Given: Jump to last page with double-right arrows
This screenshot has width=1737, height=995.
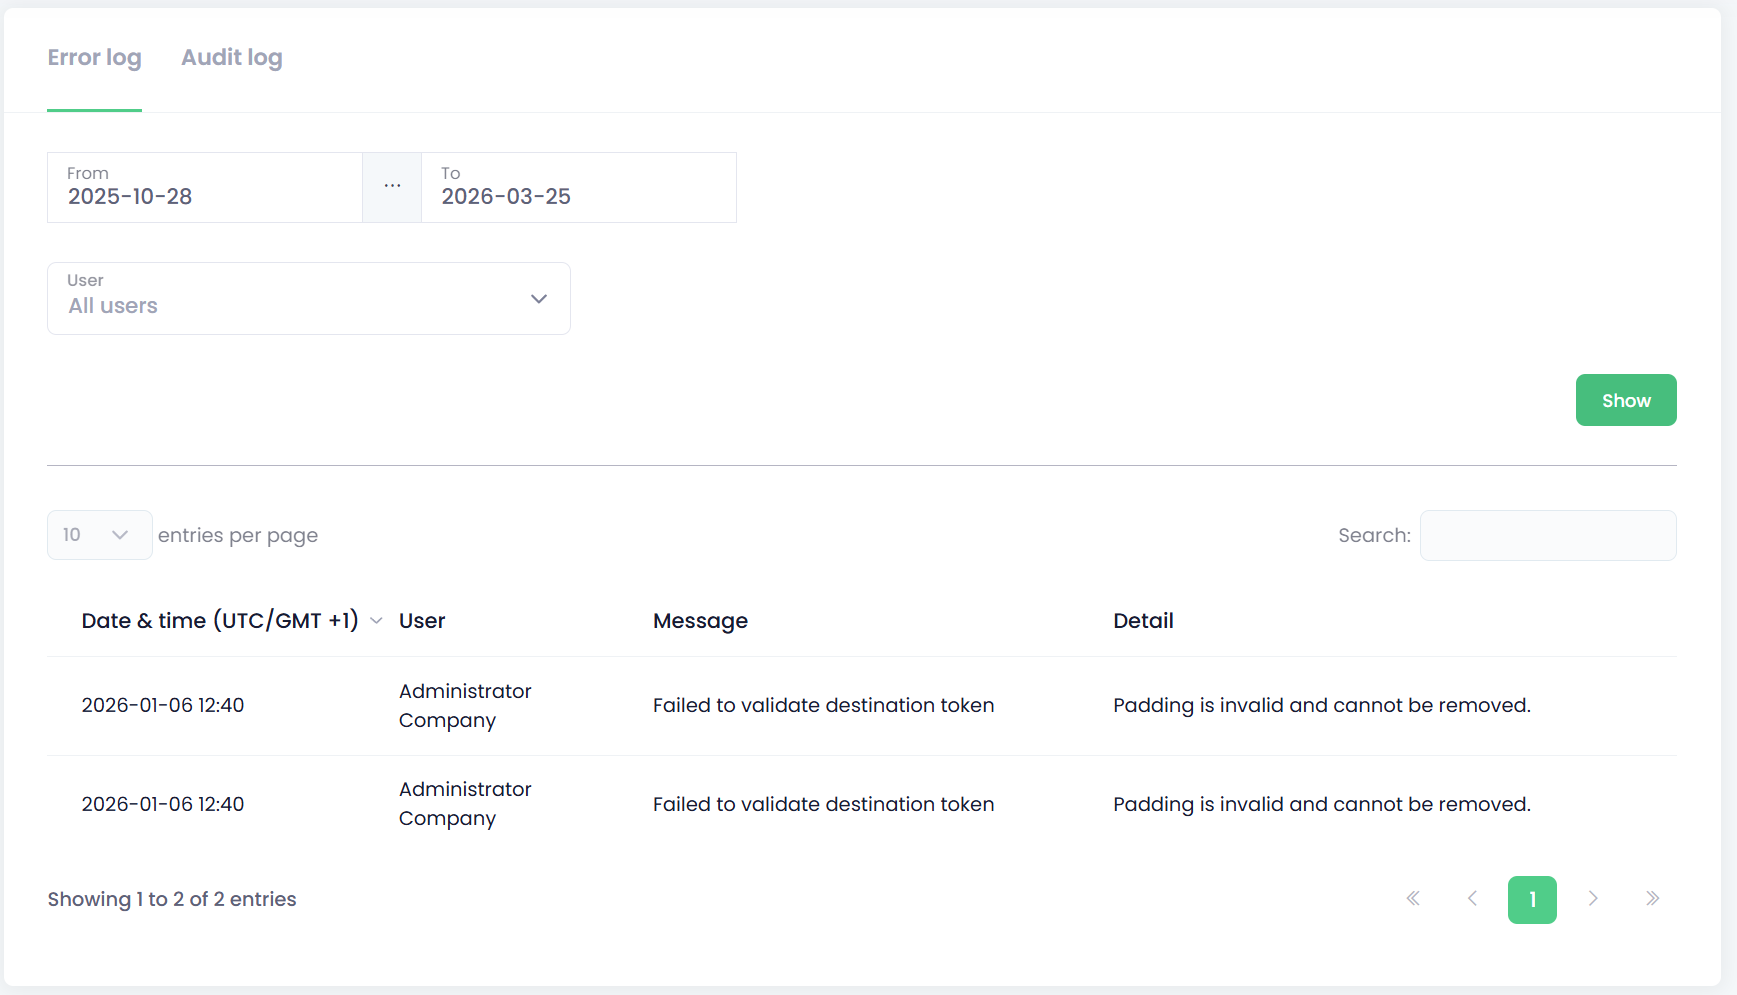Looking at the screenshot, I should pos(1652,899).
